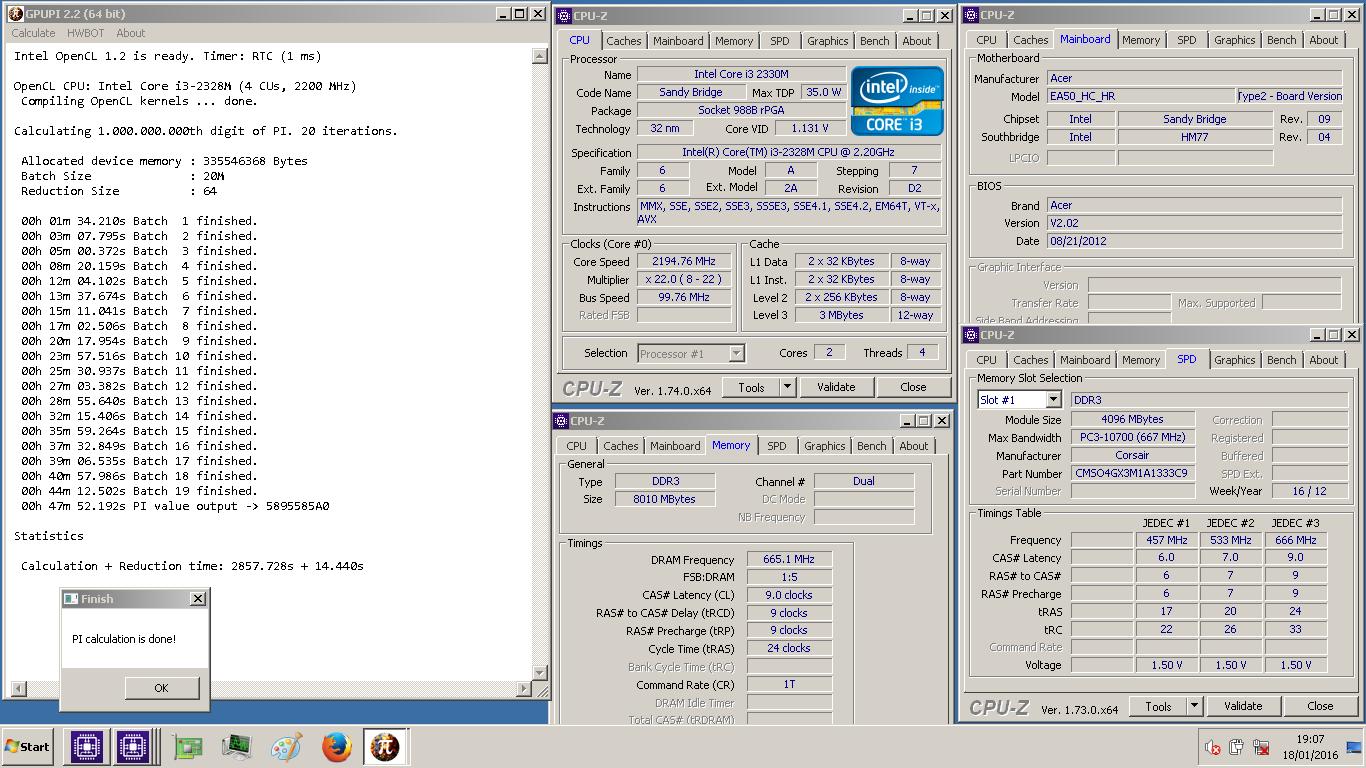Open the green circuit board taskbar icon
1366x768 pixels.
187,746
